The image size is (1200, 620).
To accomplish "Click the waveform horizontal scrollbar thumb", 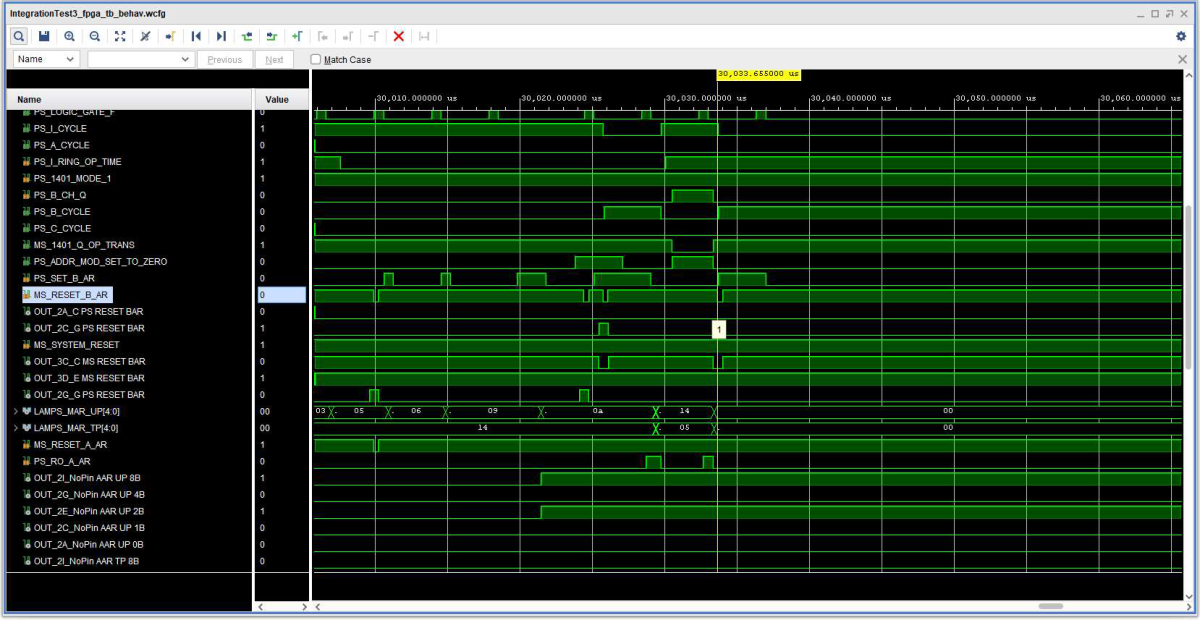I will 1050,606.
